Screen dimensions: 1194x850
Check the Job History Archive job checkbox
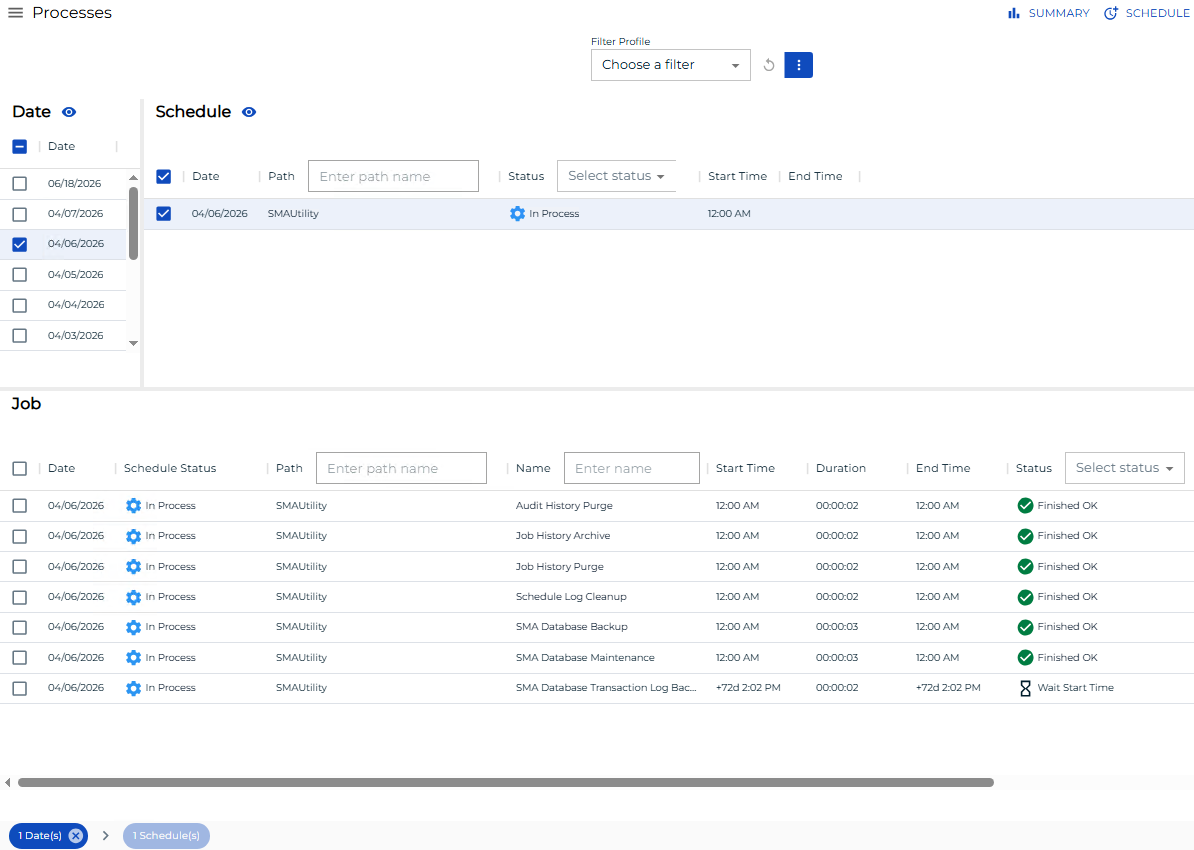click(x=20, y=536)
